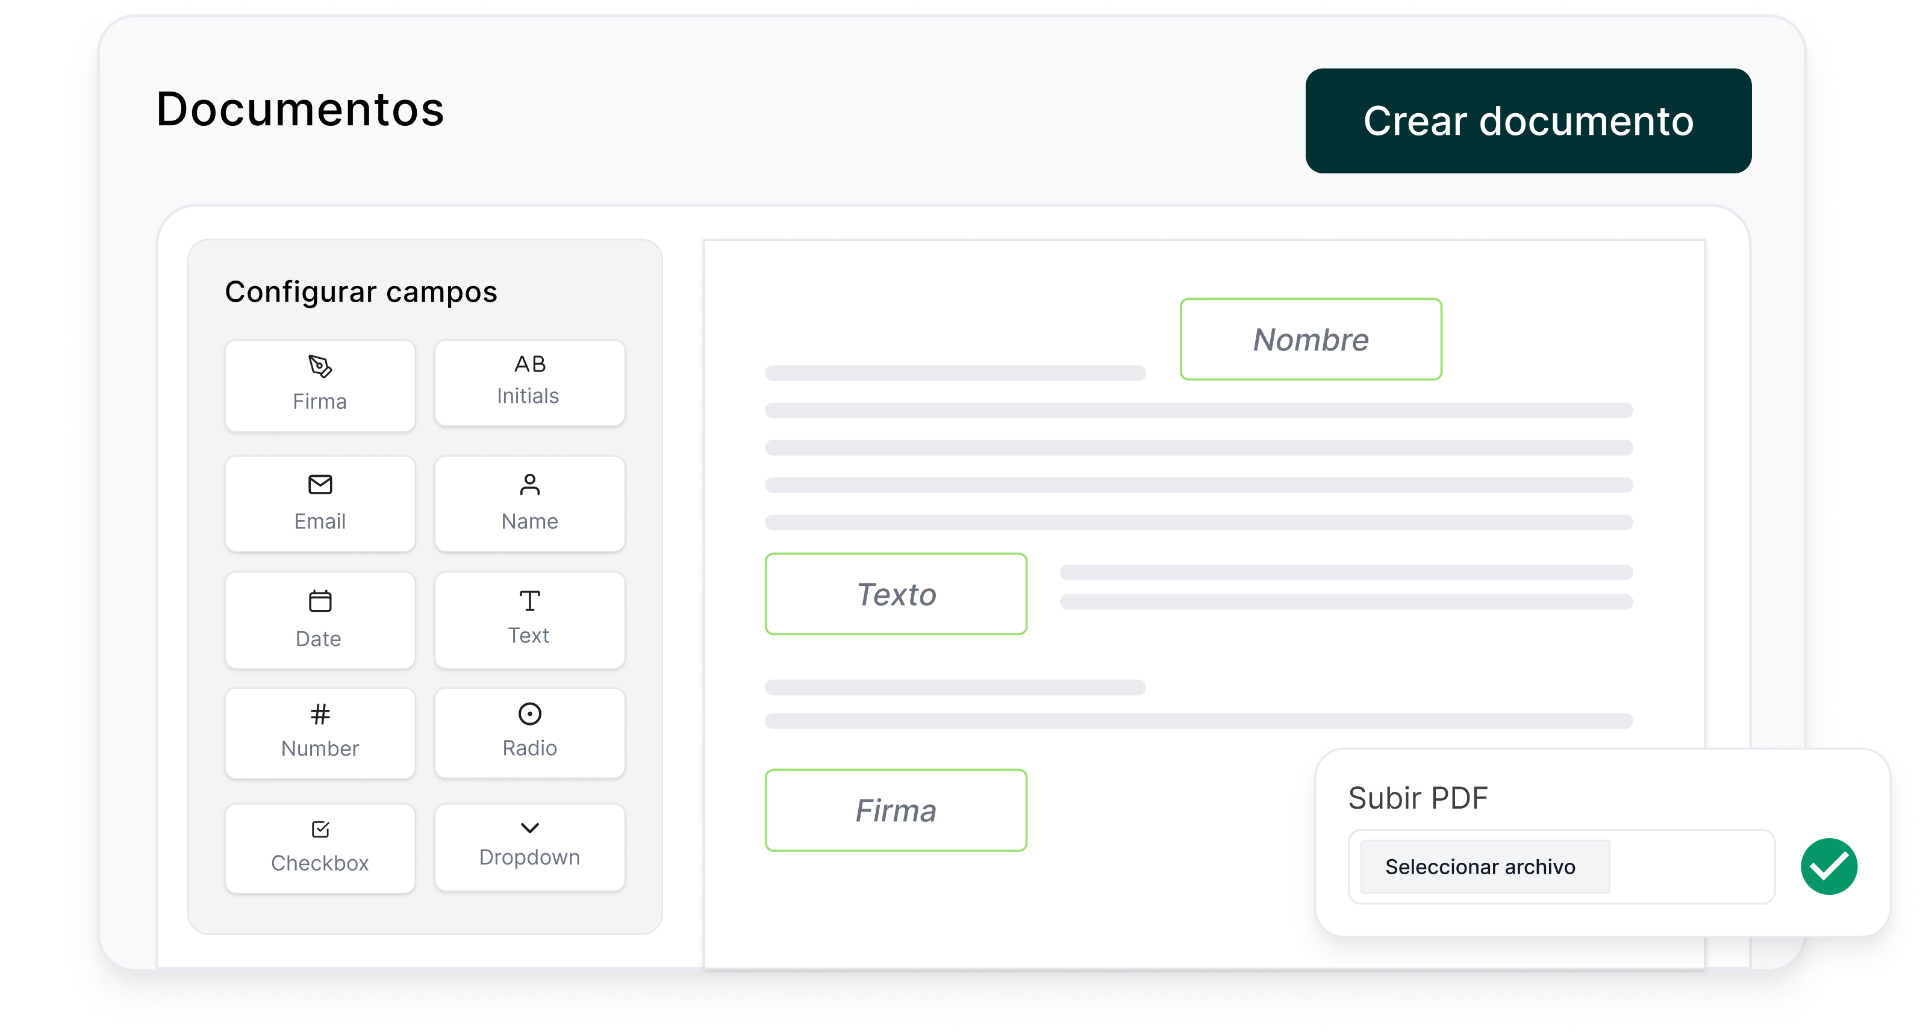1920x1032 pixels.
Task: Add a Dropdown field label
Action: click(530, 857)
